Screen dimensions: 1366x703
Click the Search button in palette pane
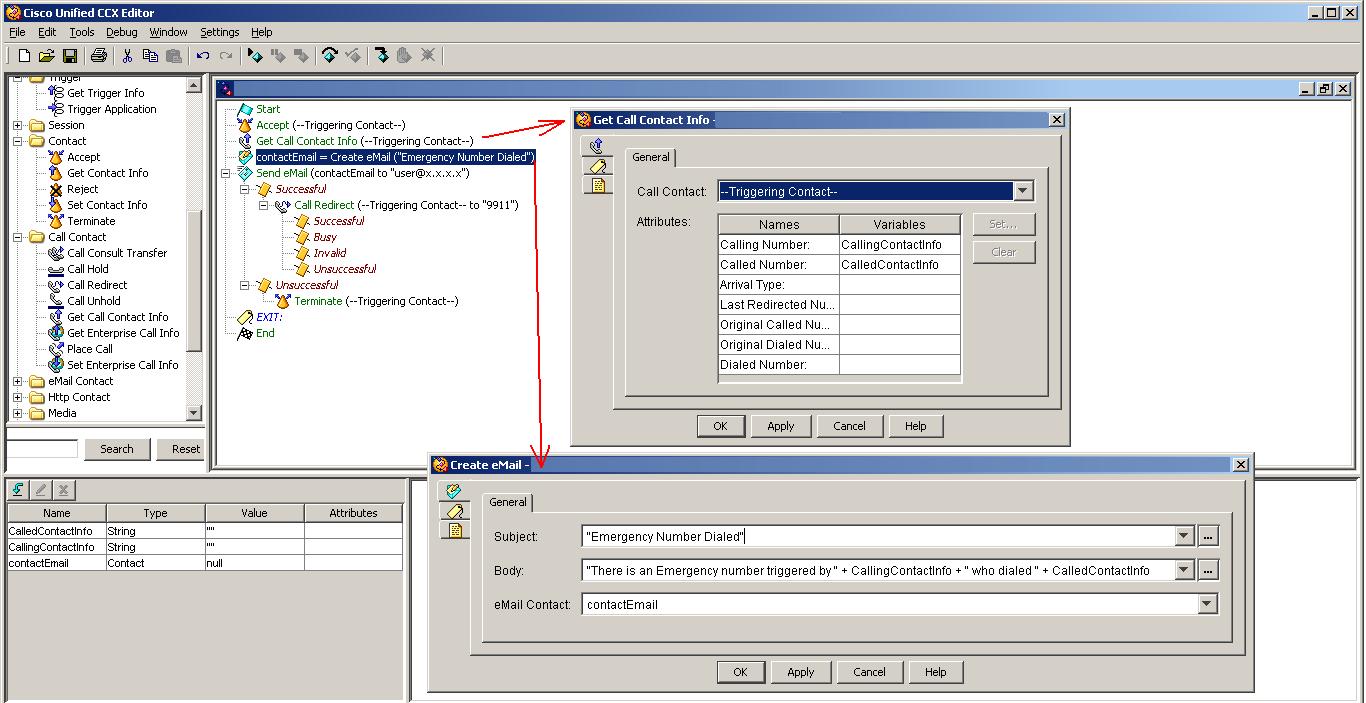pos(117,449)
